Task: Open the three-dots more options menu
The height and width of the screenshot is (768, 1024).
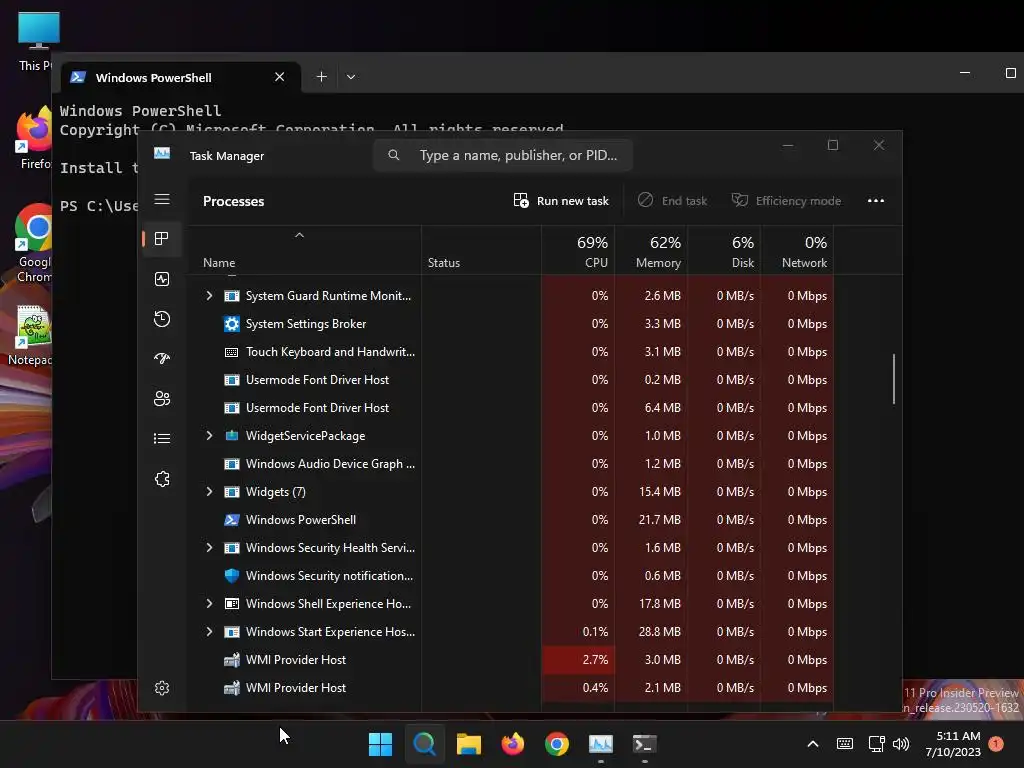Action: (876, 200)
